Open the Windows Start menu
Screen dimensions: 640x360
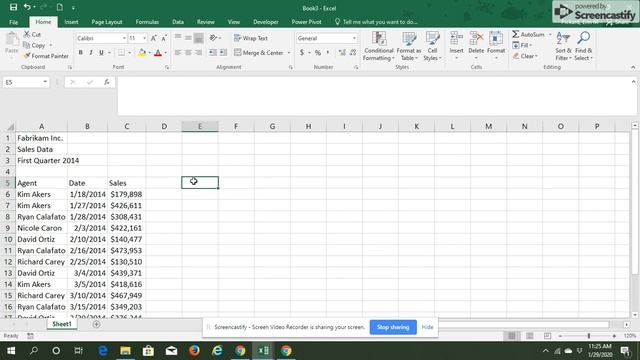[11, 351]
